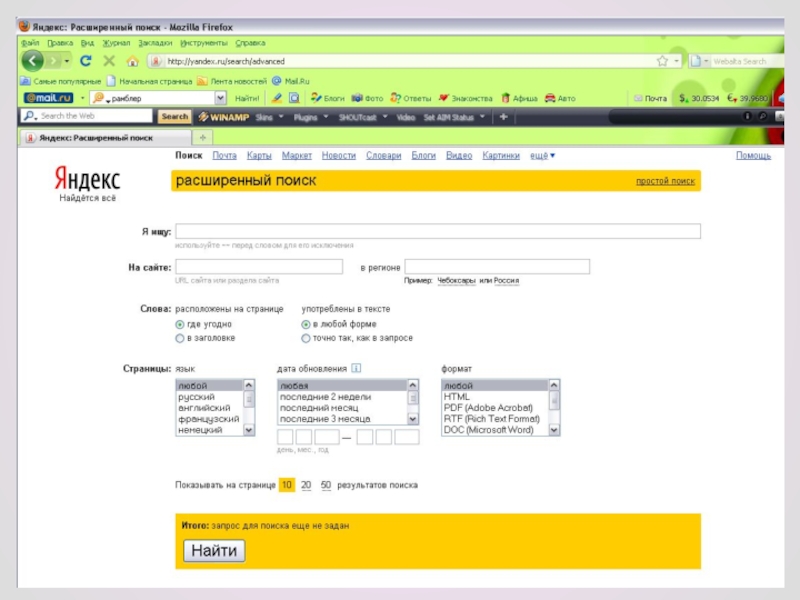Select 'точно так, как в запросе' option
The image size is (800, 600).
coord(306,339)
